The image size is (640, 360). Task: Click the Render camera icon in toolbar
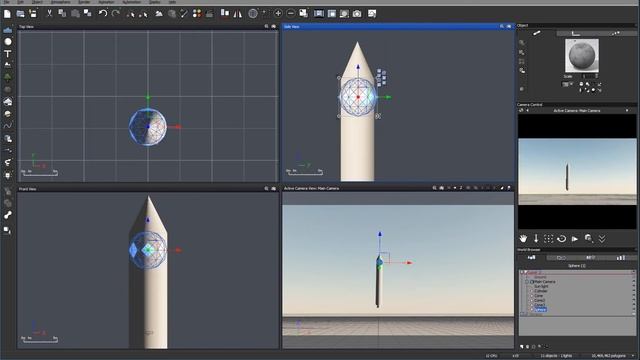point(357,13)
